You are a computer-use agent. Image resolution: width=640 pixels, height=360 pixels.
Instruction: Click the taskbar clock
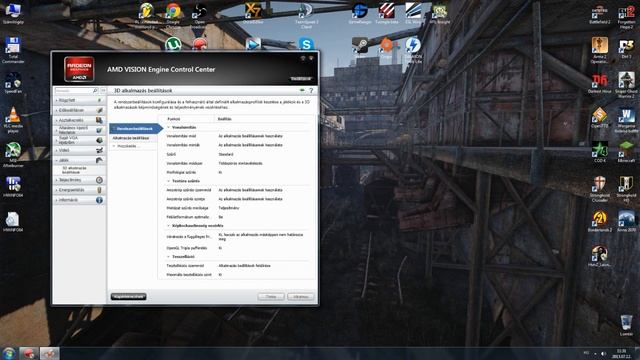click(622, 353)
